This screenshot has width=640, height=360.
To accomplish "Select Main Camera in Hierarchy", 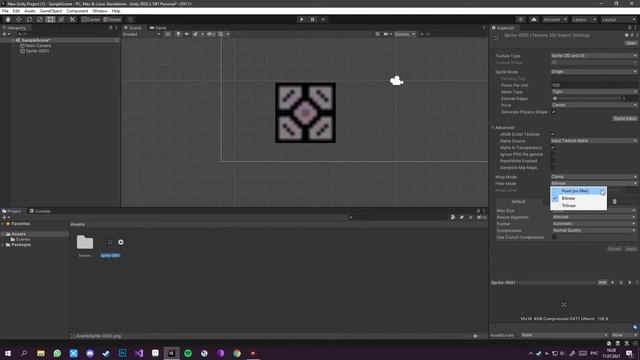I will [x=38, y=46].
